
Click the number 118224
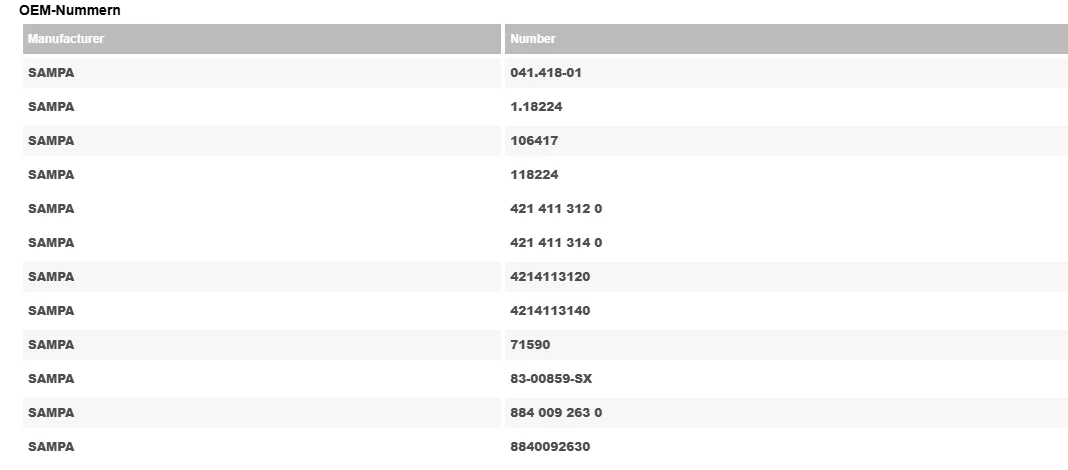tap(534, 175)
